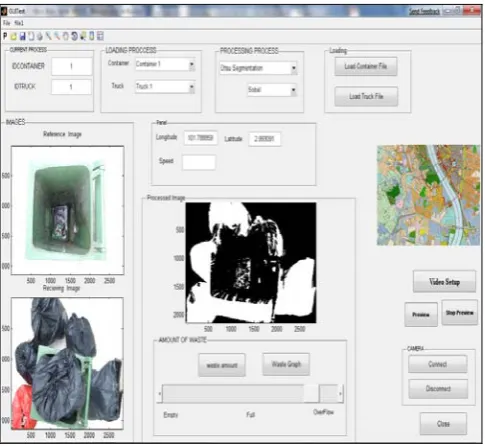Click the Reference Image of the green bin

coord(67,210)
